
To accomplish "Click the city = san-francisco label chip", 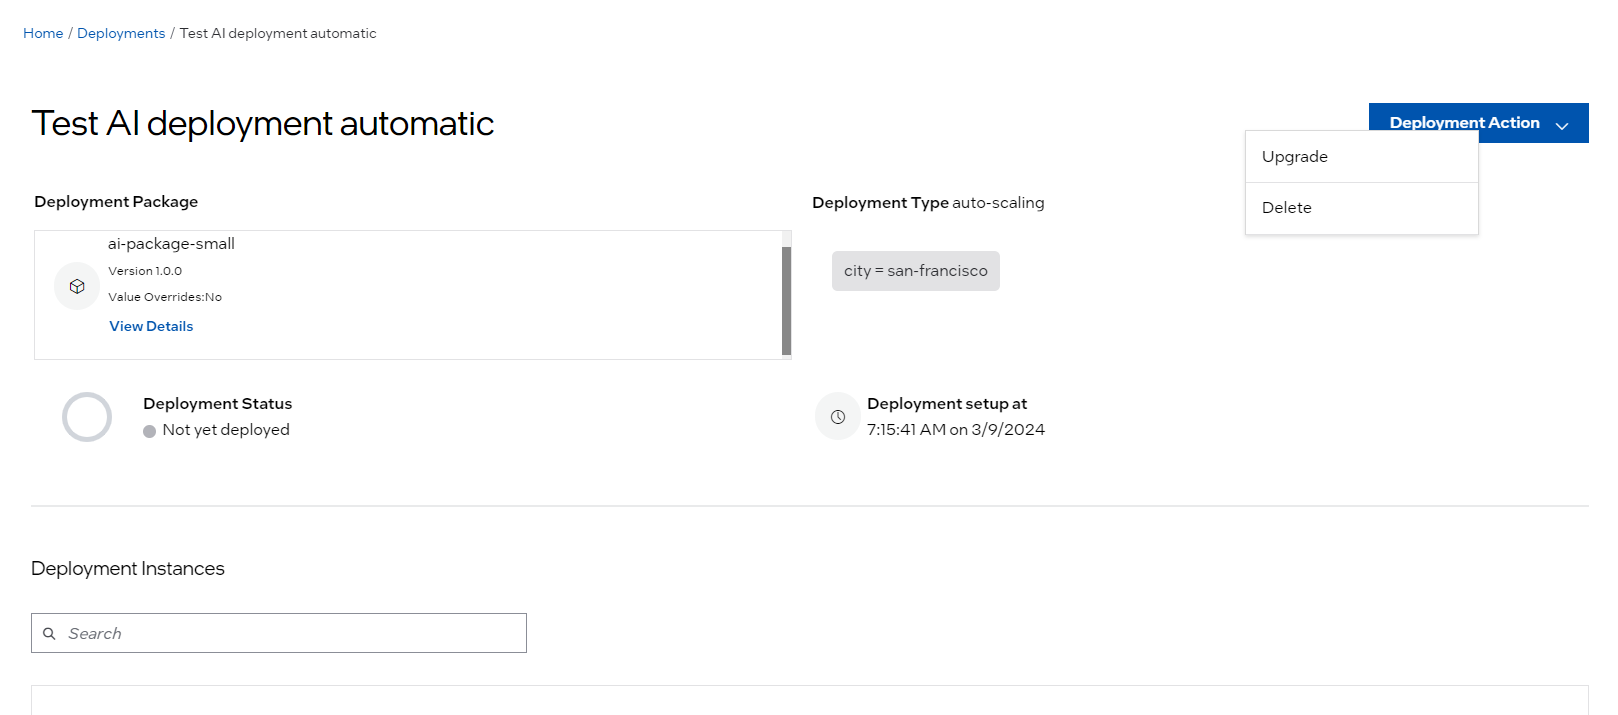I will 915,271.
